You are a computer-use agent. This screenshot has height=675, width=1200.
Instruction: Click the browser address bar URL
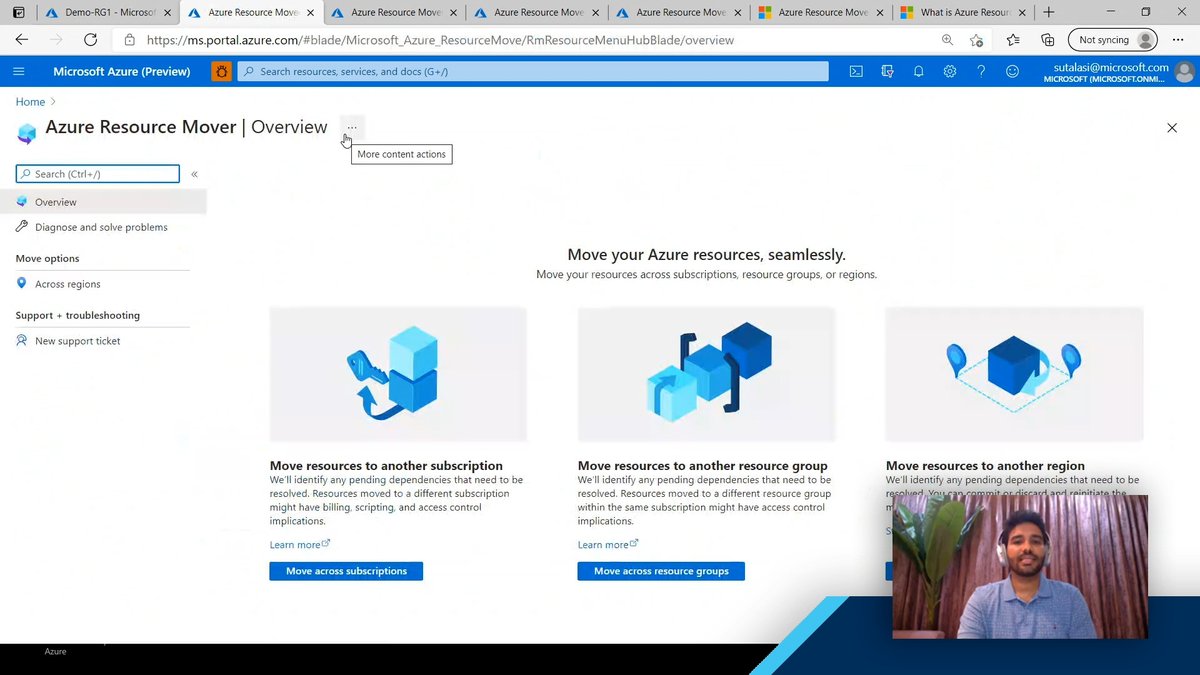point(440,40)
